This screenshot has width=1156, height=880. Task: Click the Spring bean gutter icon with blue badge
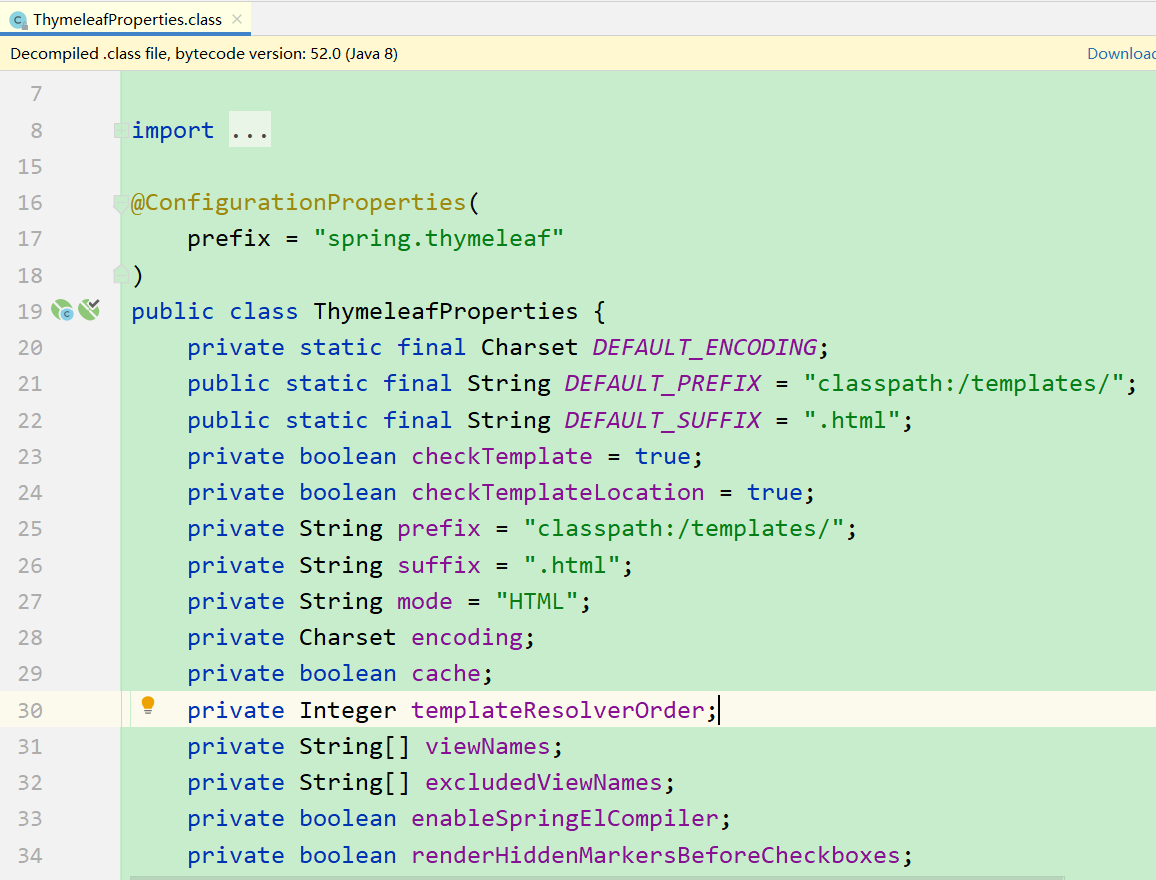(62, 311)
